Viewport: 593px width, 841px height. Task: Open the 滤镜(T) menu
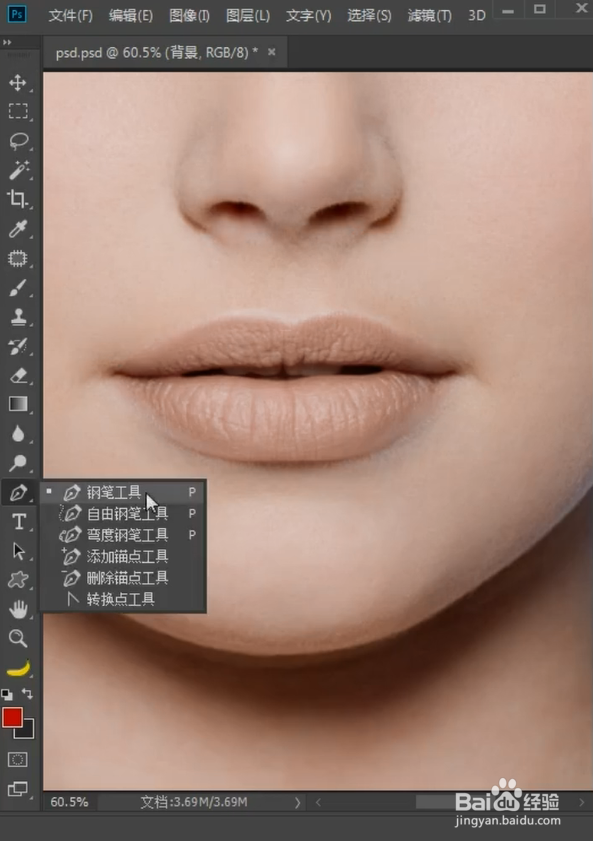(429, 16)
